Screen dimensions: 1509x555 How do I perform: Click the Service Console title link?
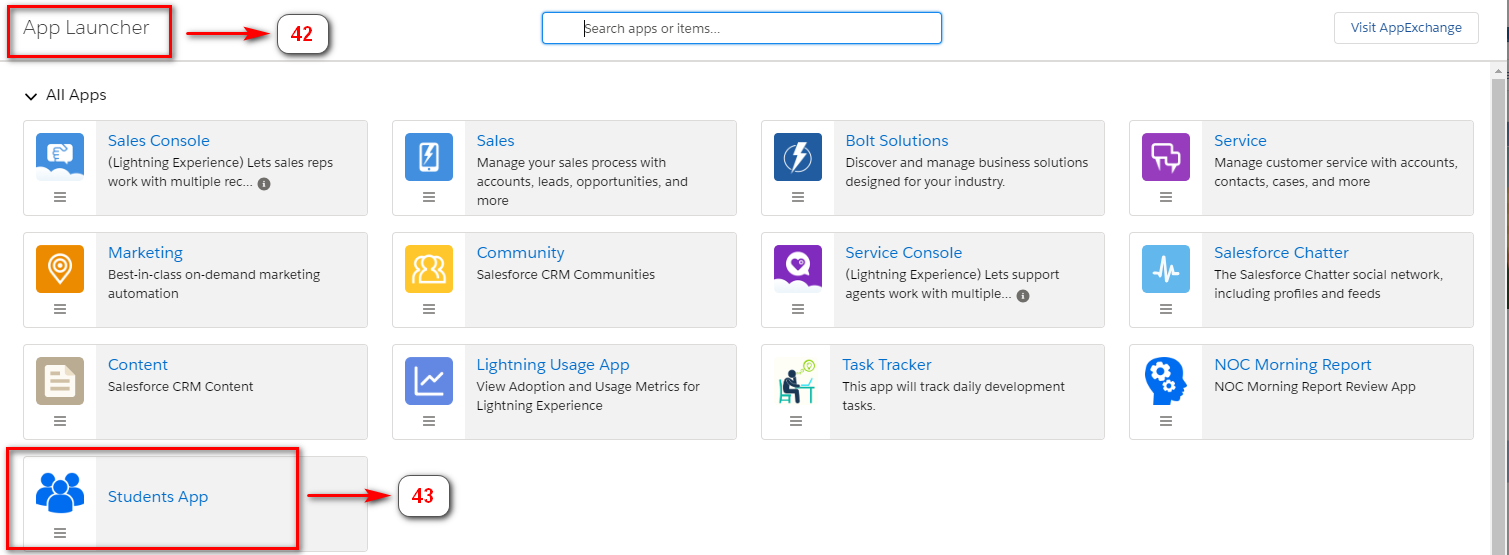(x=903, y=253)
